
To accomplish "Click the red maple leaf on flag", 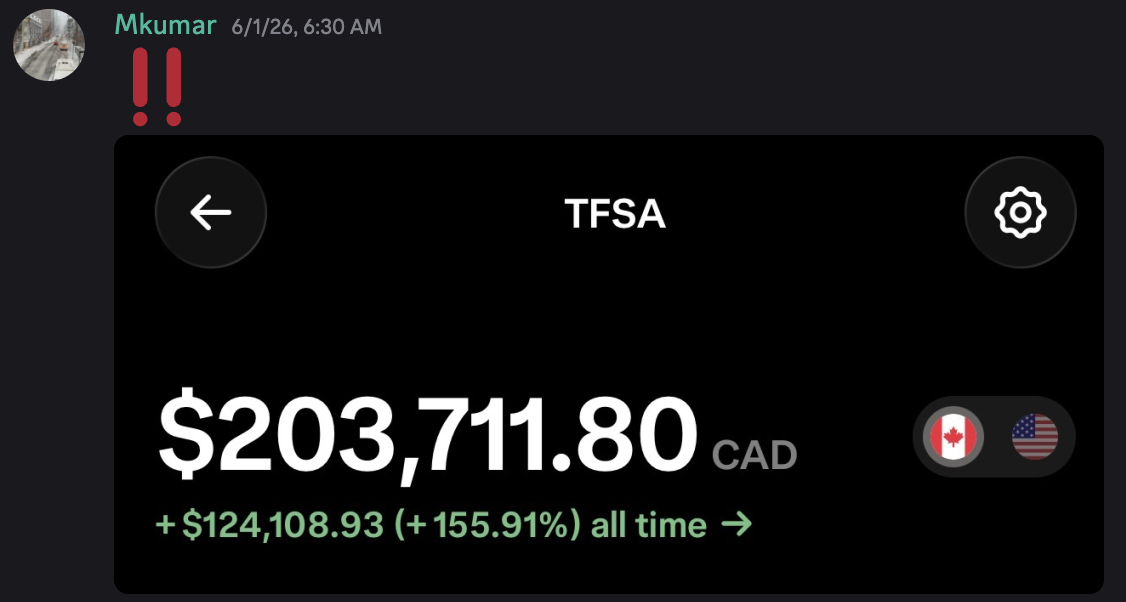I will click(953, 437).
